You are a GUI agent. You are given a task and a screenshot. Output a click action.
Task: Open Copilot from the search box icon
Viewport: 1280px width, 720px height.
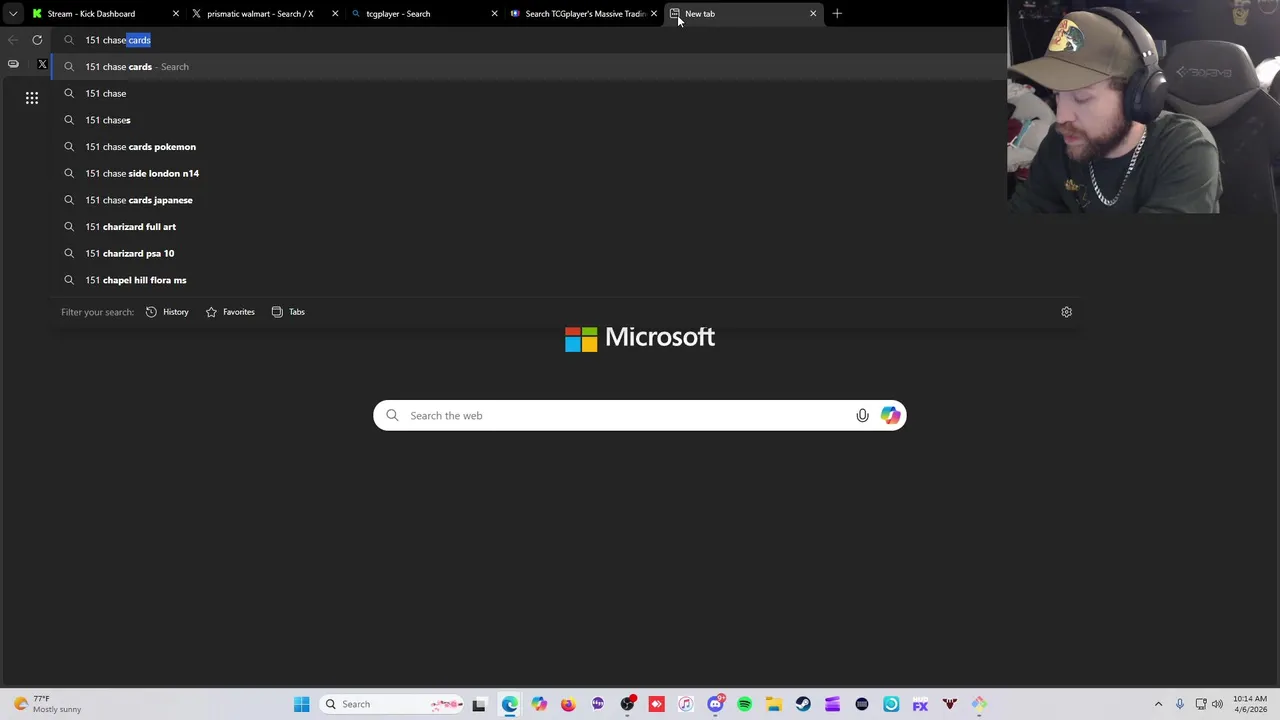click(890, 416)
